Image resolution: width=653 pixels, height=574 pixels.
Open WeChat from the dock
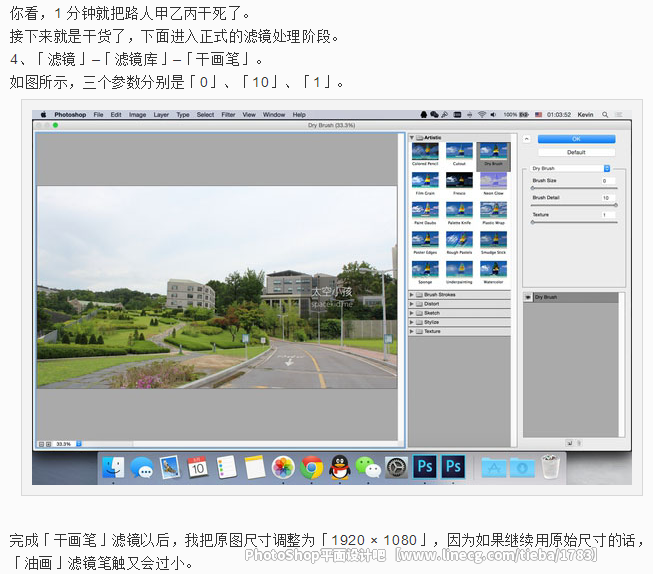click(368, 467)
